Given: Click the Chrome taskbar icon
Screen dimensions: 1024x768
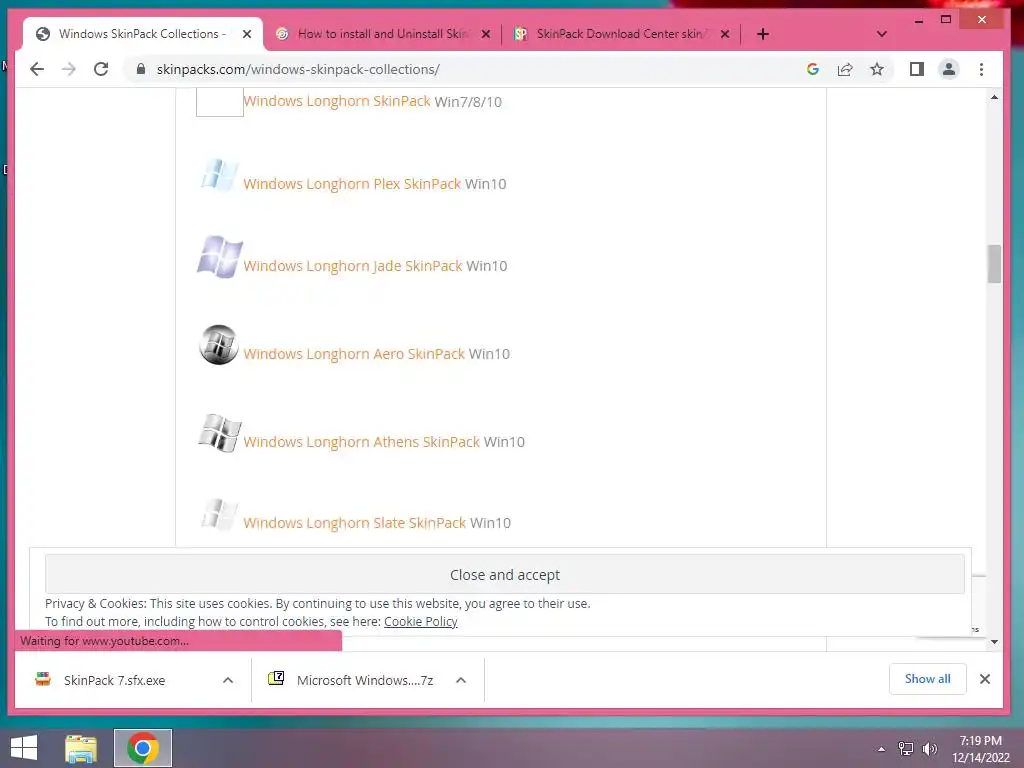Looking at the screenshot, I should coord(143,748).
